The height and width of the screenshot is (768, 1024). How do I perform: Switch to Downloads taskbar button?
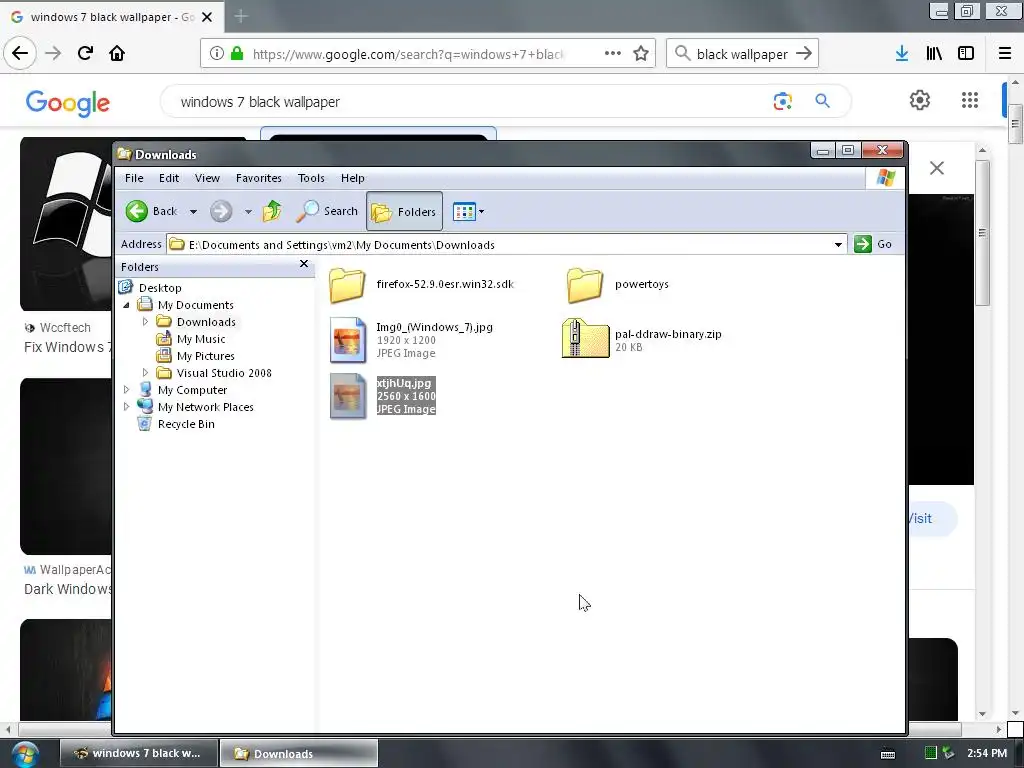pos(298,753)
